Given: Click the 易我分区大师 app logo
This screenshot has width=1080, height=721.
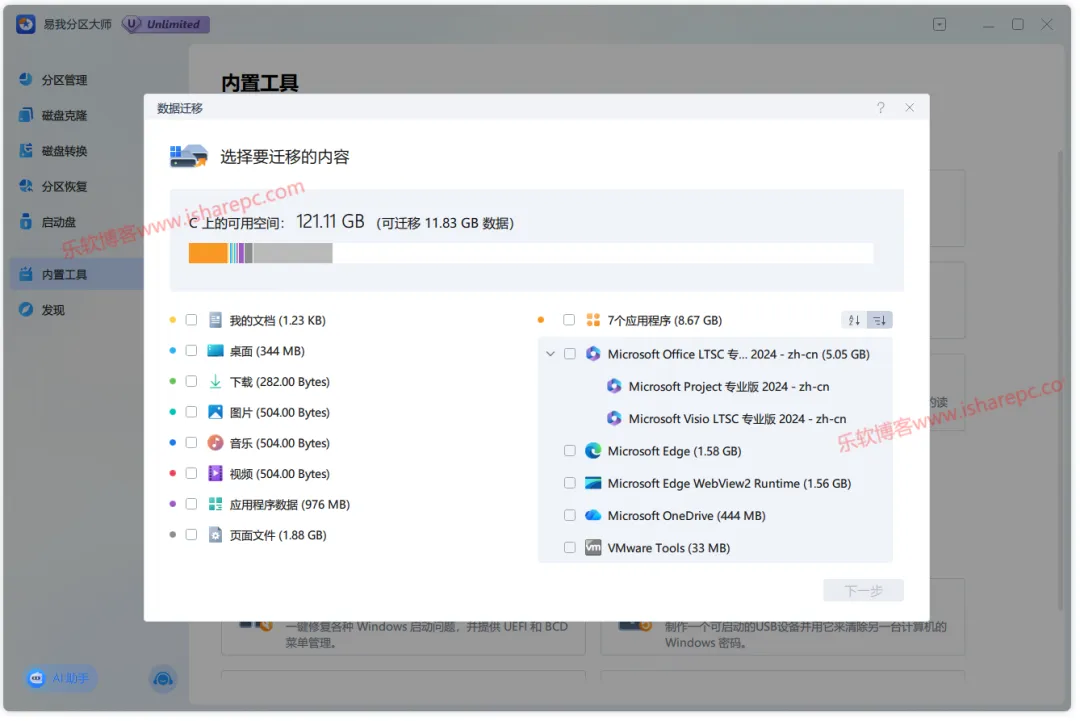Looking at the screenshot, I should coord(26,24).
